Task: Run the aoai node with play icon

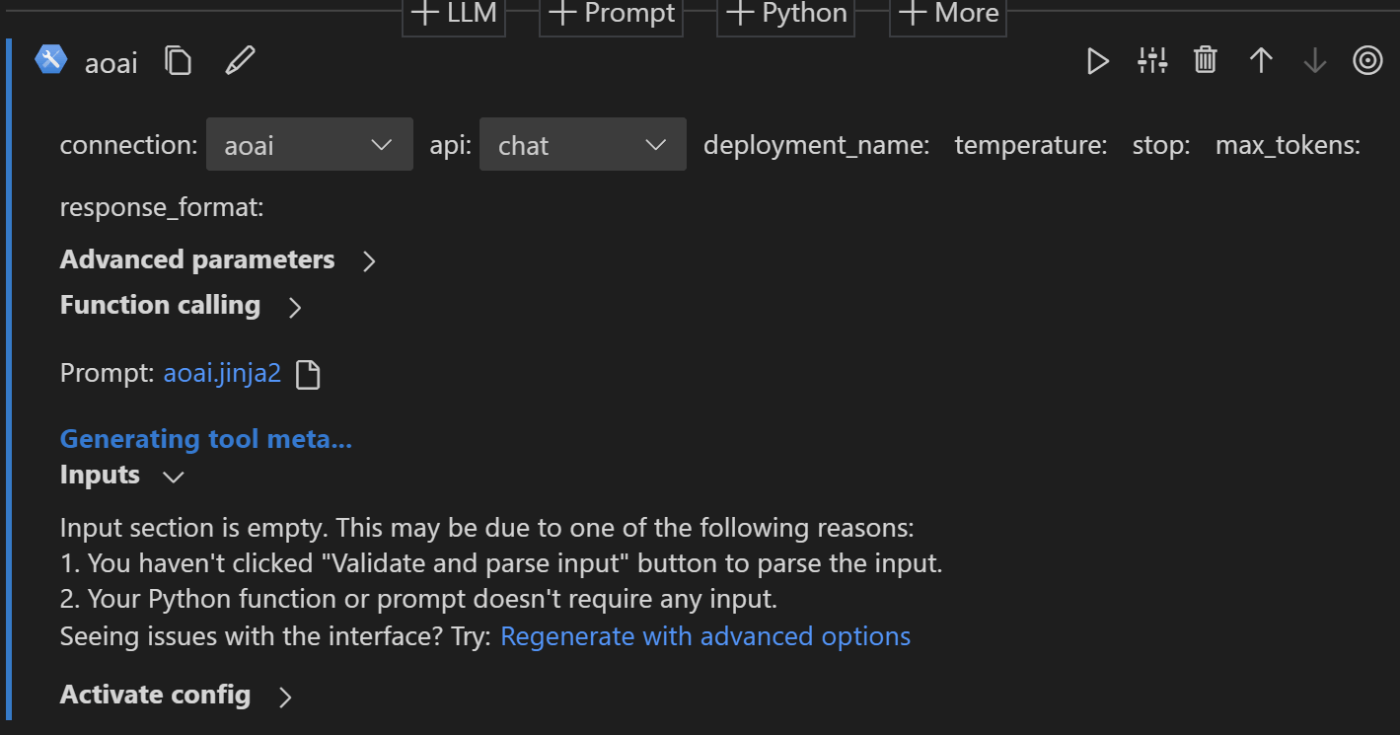Action: coord(1098,62)
